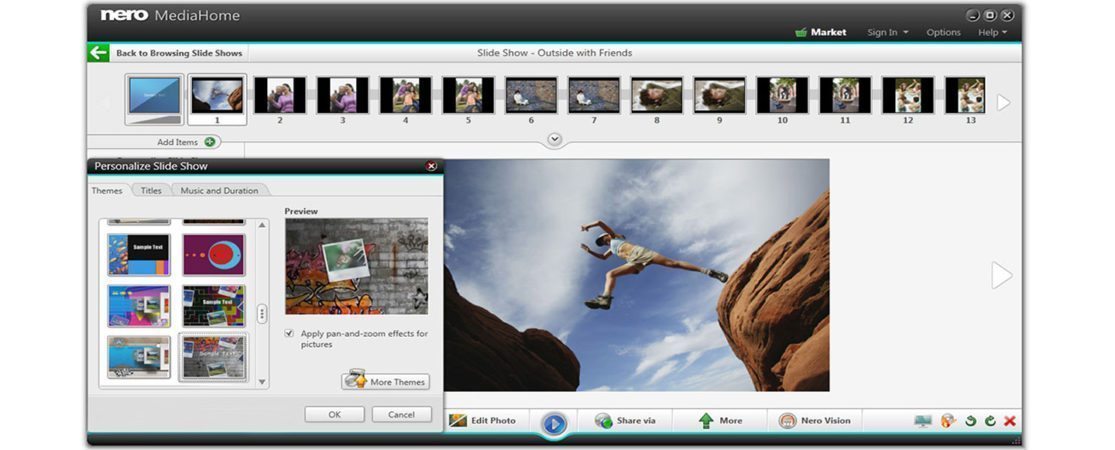
Task: Launch Nero Vision from the toolbar
Action: click(x=788, y=421)
